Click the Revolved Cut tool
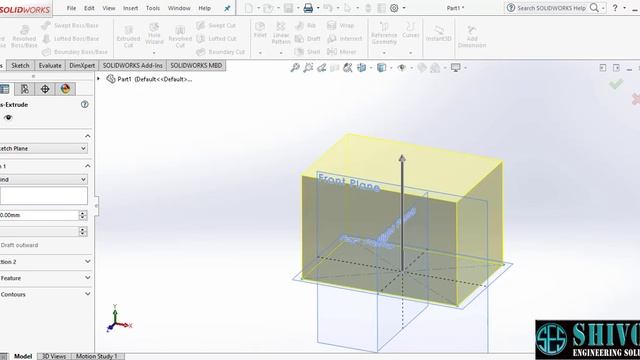The height and width of the screenshot is (360, 640). click(180, 36)
